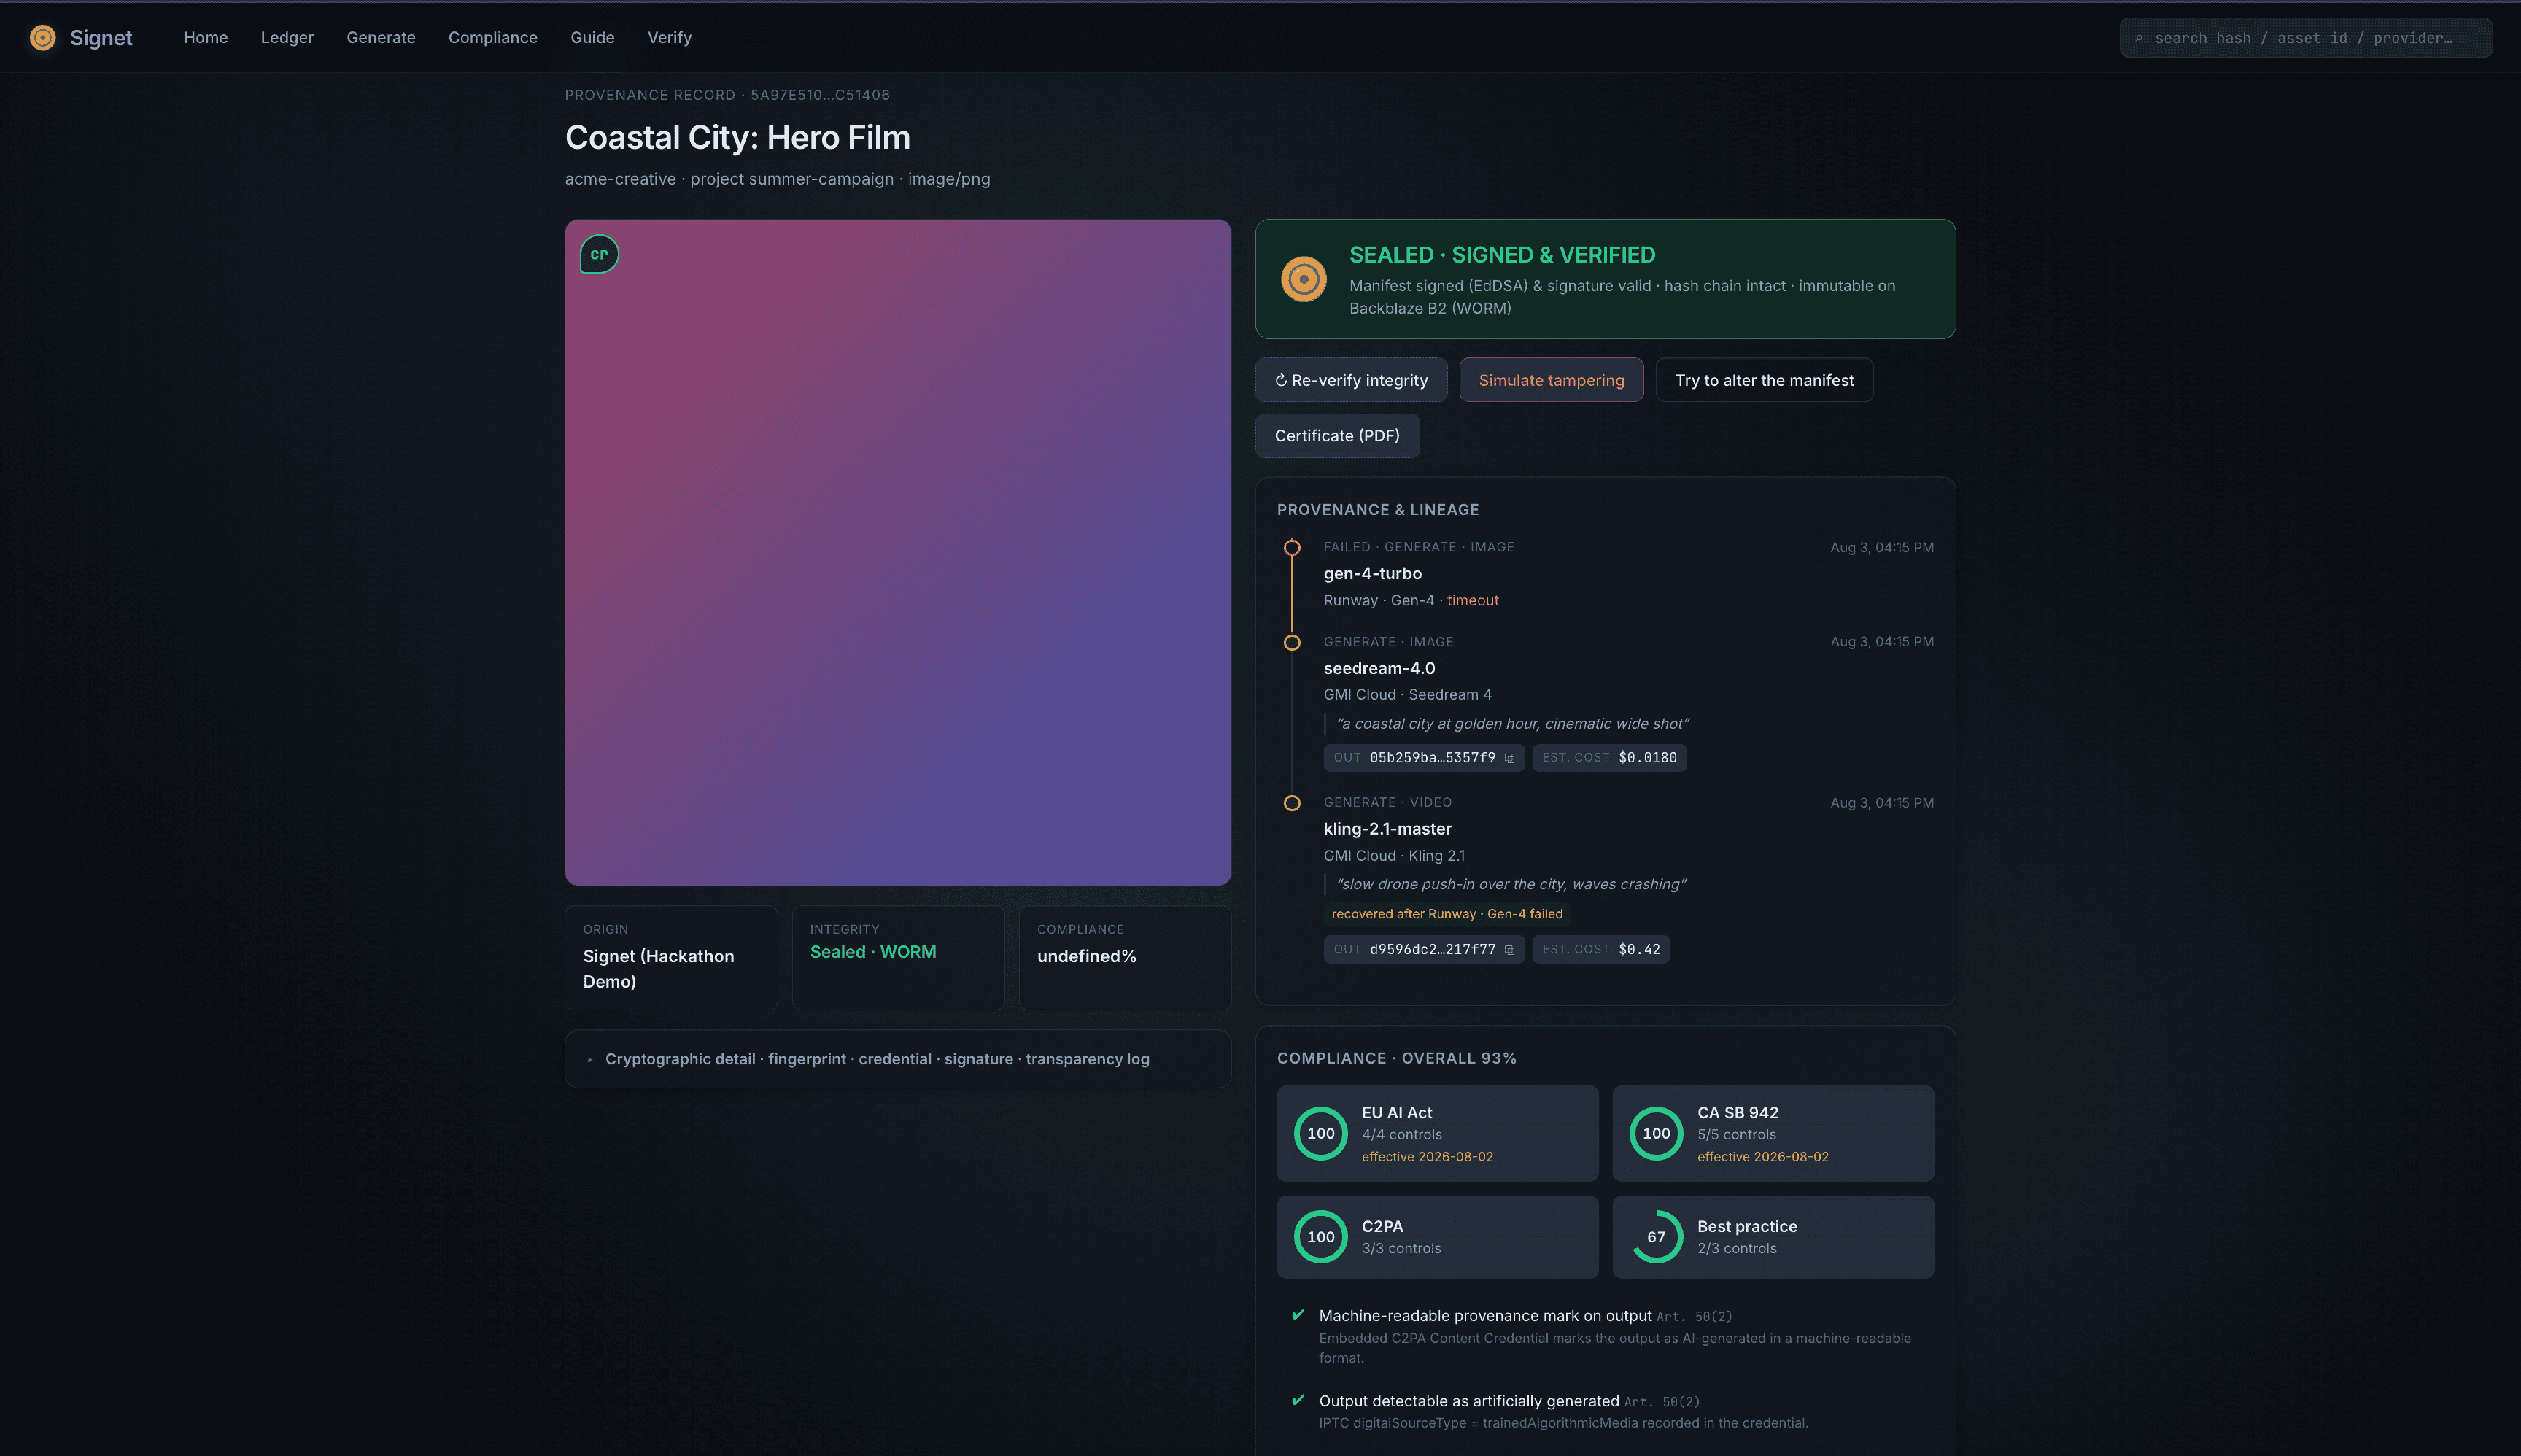Focus the search hash input field
The image size is (2521, 1456).
(x=2305, y=38)
